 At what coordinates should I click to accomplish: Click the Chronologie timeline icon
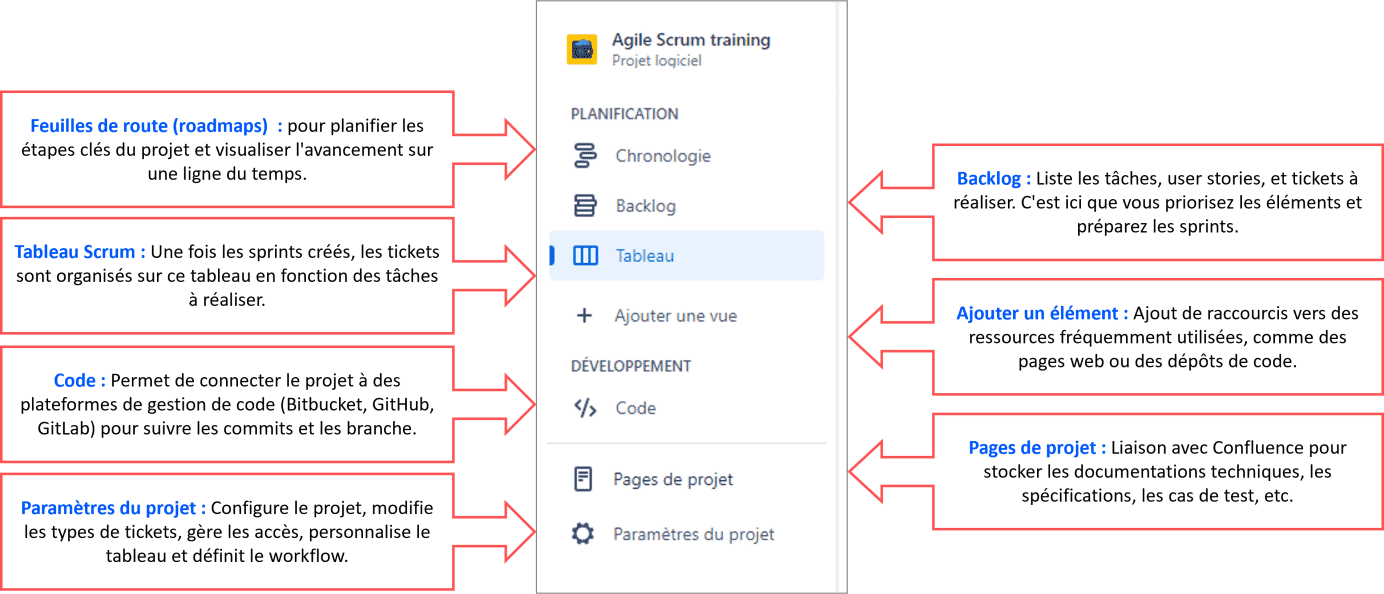pos(585,156)
